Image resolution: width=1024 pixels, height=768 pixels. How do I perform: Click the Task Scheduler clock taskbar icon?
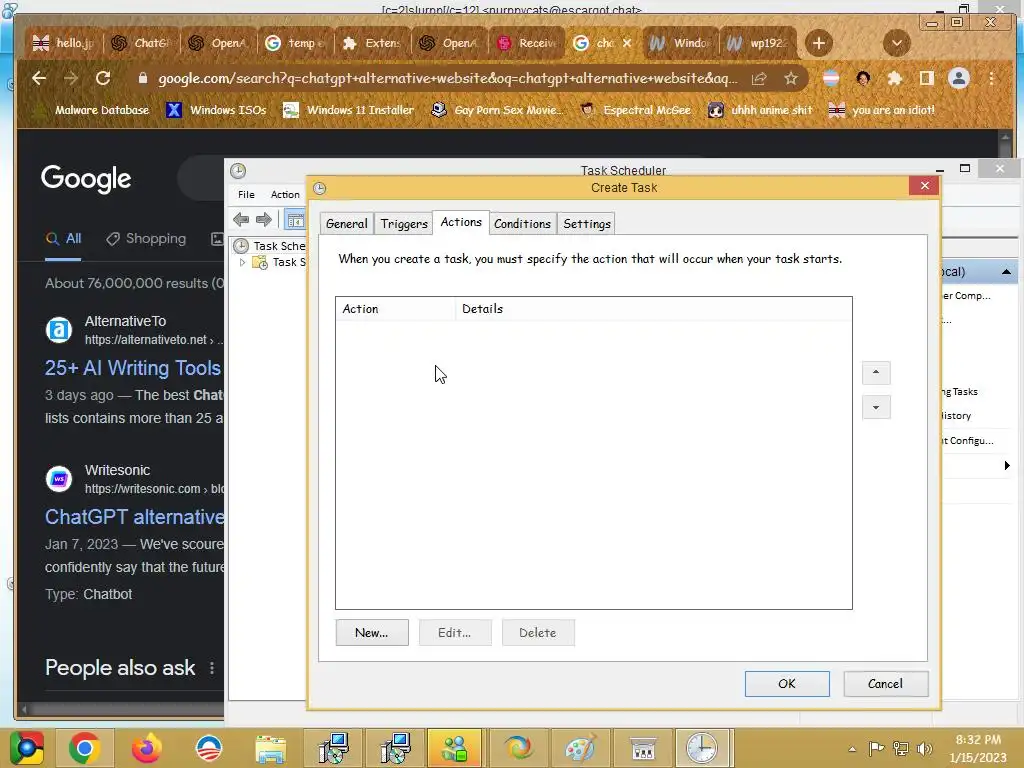click(702, 748)
